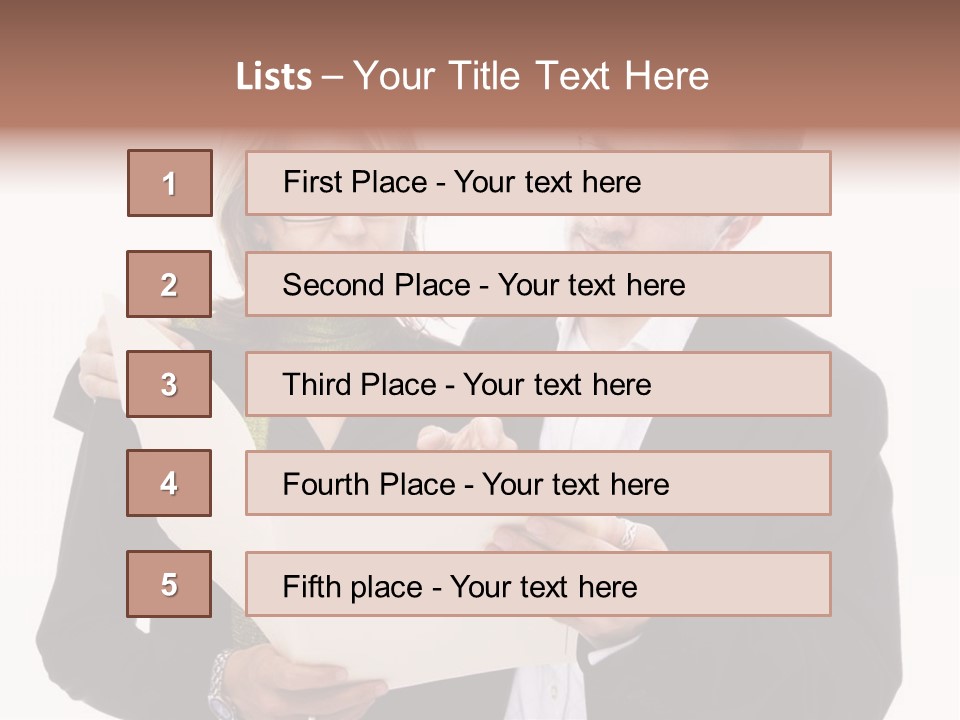Click the Fifth place text bar
Image resolution: width=960 pixels, height=720 pixels.
tap(538, 583)
